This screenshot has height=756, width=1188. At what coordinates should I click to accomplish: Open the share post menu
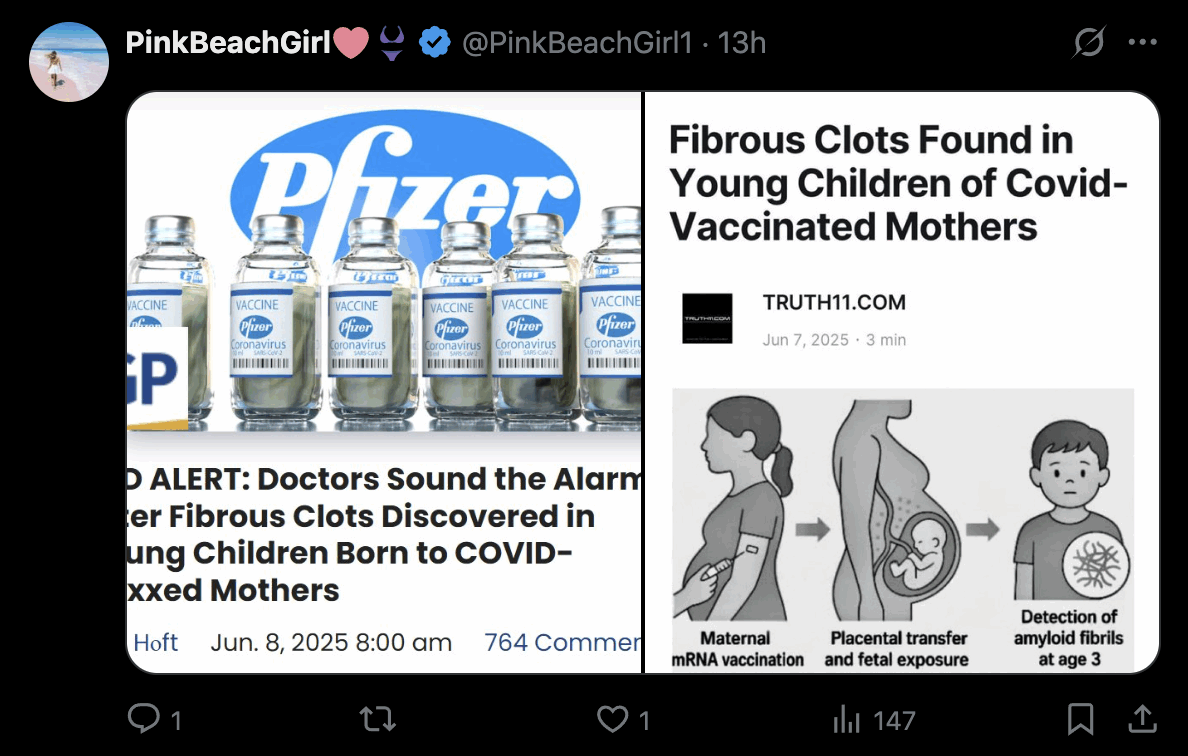tap(1142, 718)
